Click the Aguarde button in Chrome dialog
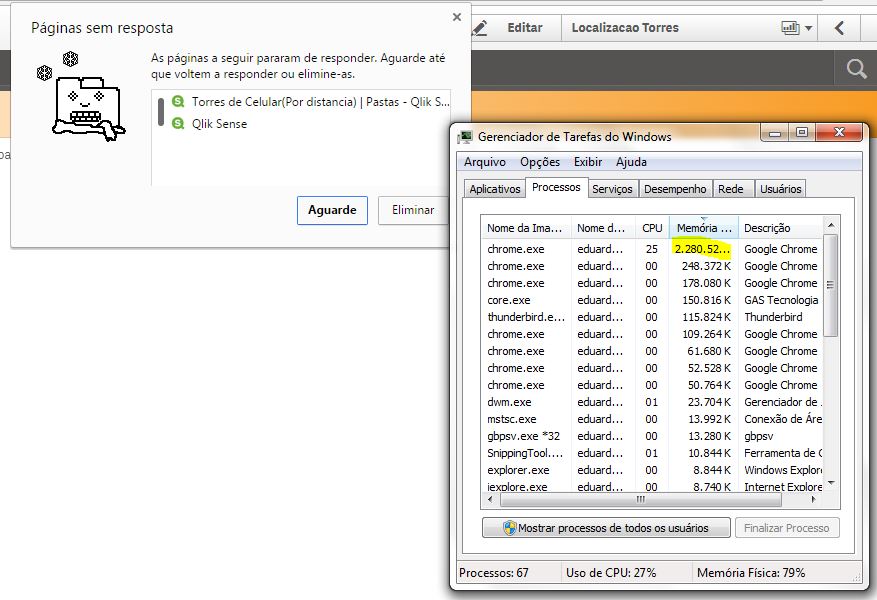 tap(332, 210)
